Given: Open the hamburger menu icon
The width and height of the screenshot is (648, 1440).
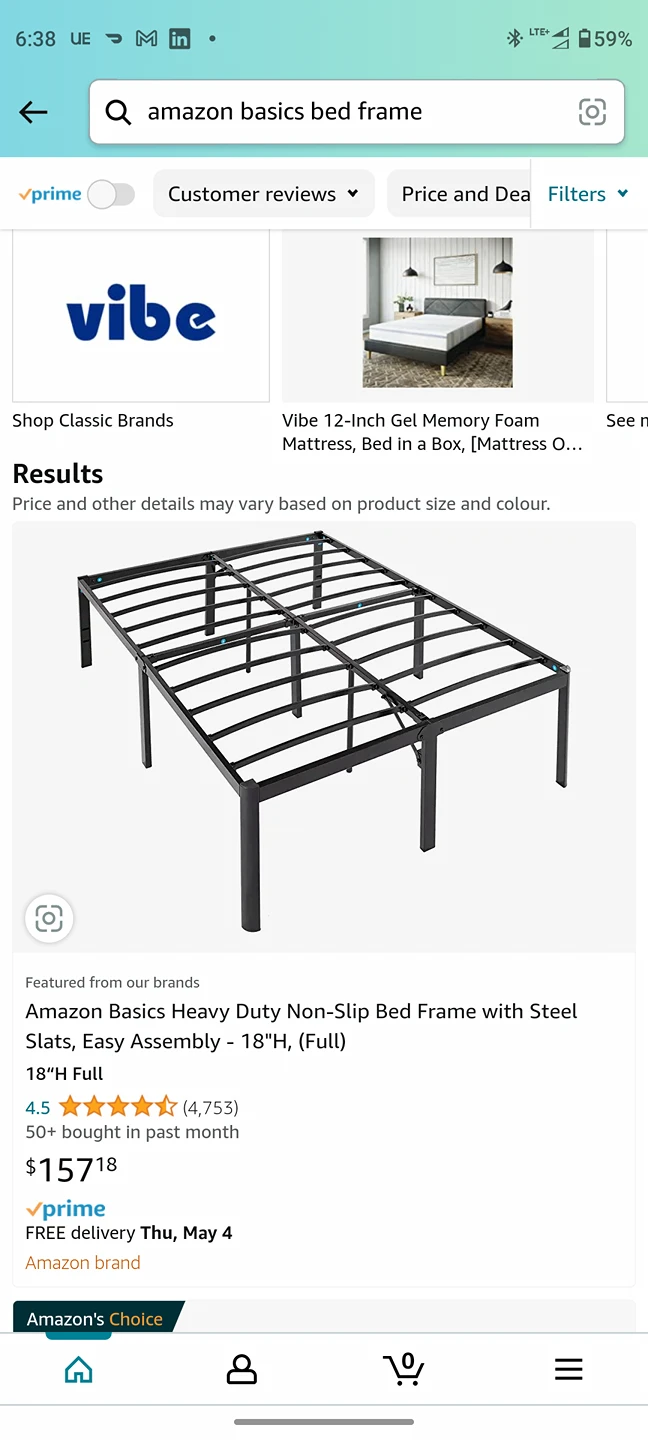Looking at the screenshot, I should coord(568,1369).
